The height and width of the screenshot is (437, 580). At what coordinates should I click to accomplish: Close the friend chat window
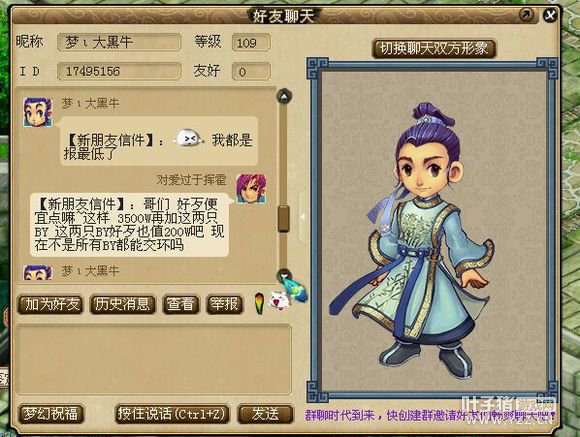pyautogui.click(x=550, y=15)
